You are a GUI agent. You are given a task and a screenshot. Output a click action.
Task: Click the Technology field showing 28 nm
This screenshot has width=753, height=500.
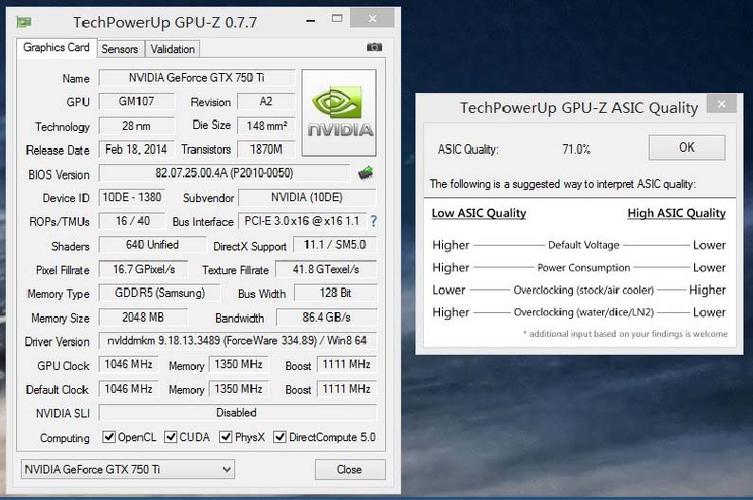click(137, 126)
